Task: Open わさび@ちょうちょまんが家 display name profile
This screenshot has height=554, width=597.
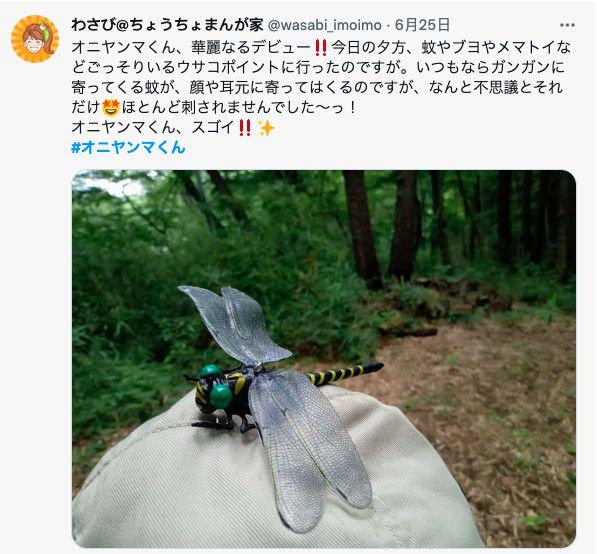Action: (x=167, y=25)
